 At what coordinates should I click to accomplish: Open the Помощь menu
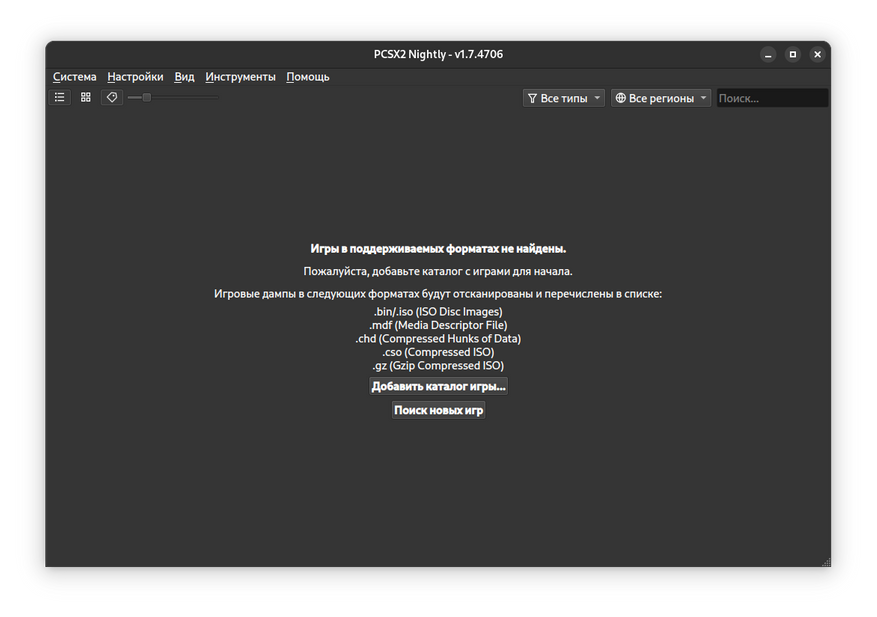(308, 77)
